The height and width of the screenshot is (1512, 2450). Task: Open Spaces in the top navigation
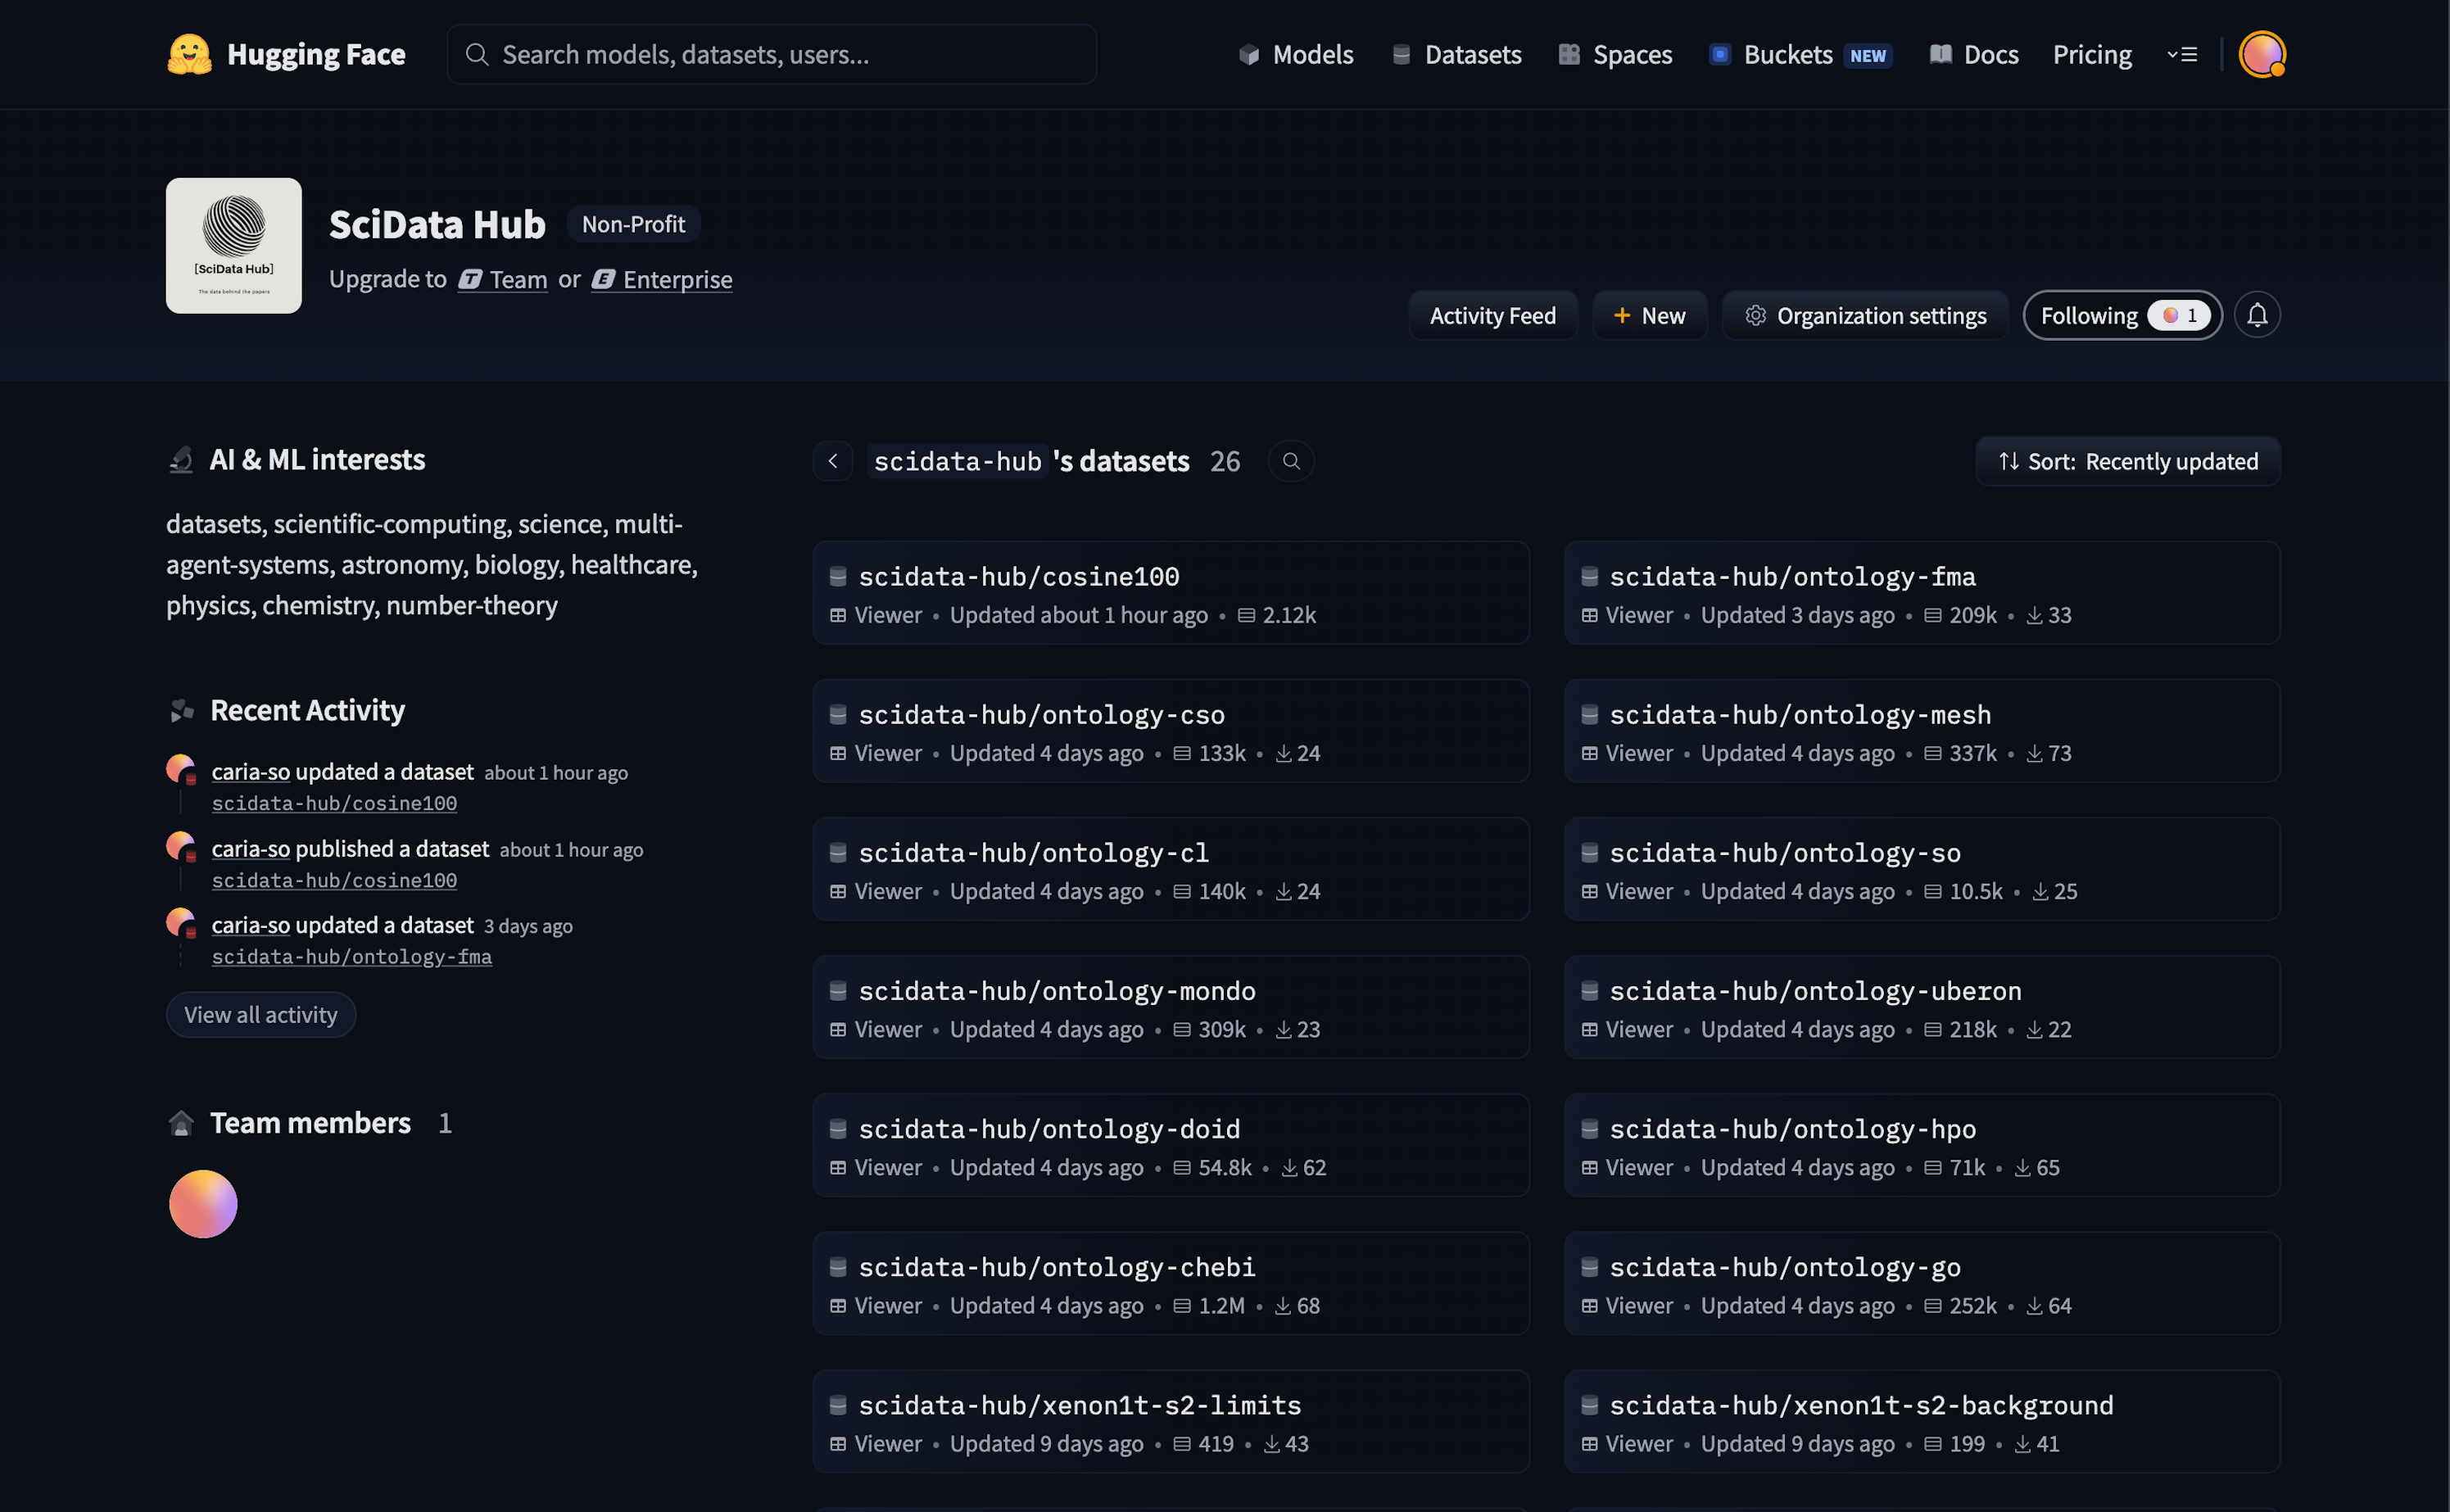pyautogui.click(x=1615, y=54)
